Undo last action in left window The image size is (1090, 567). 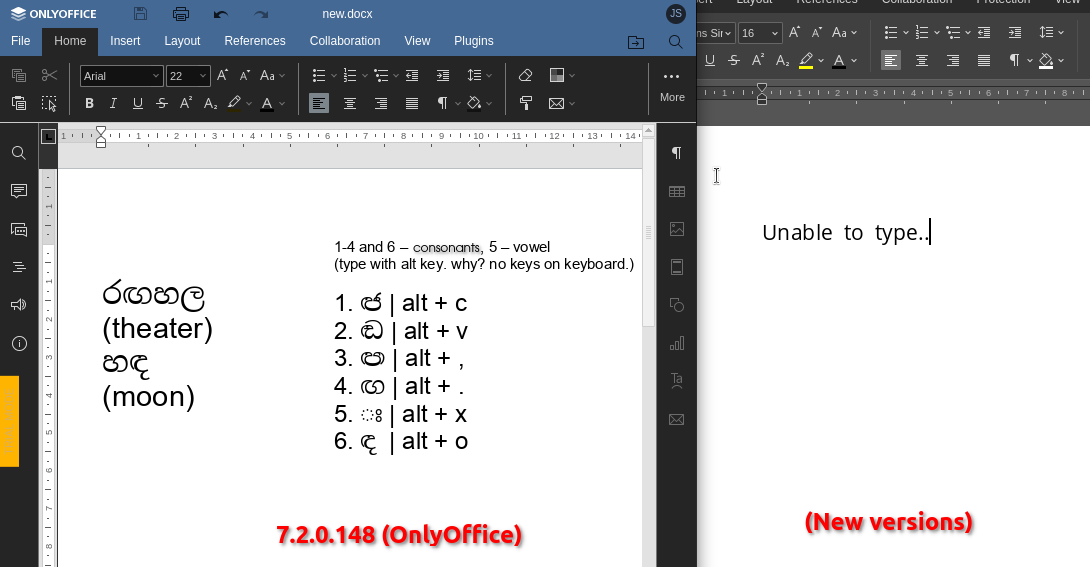(221, 14)
